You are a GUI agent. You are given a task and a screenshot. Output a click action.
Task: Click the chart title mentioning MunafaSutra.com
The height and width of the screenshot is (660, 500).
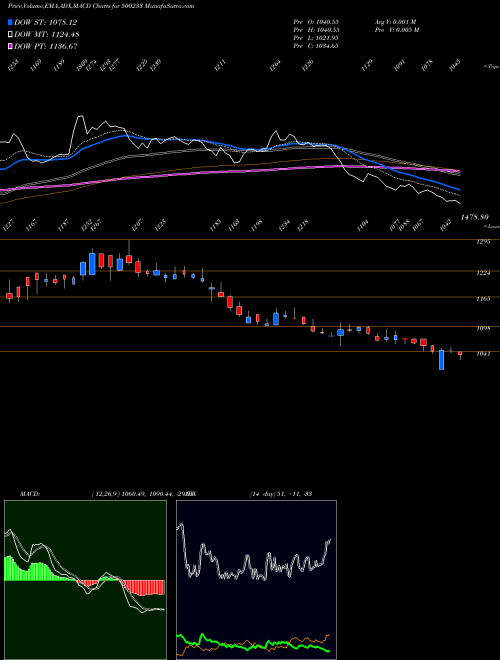coord(101,6)
